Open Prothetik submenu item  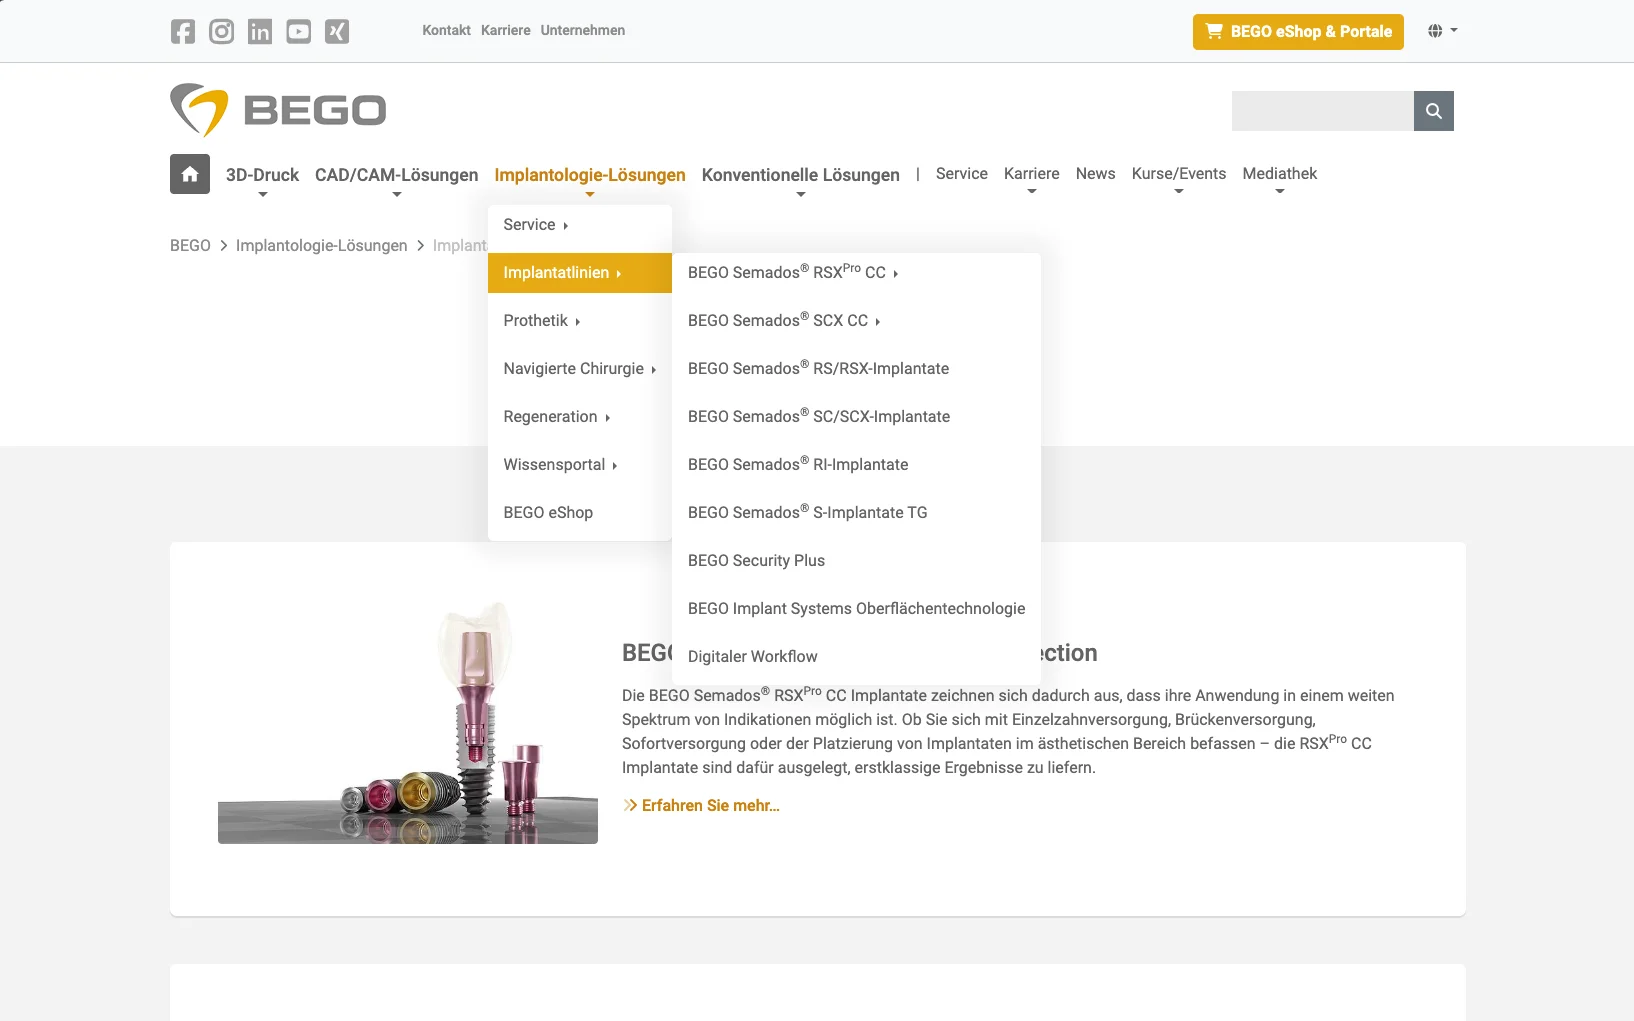580,321
